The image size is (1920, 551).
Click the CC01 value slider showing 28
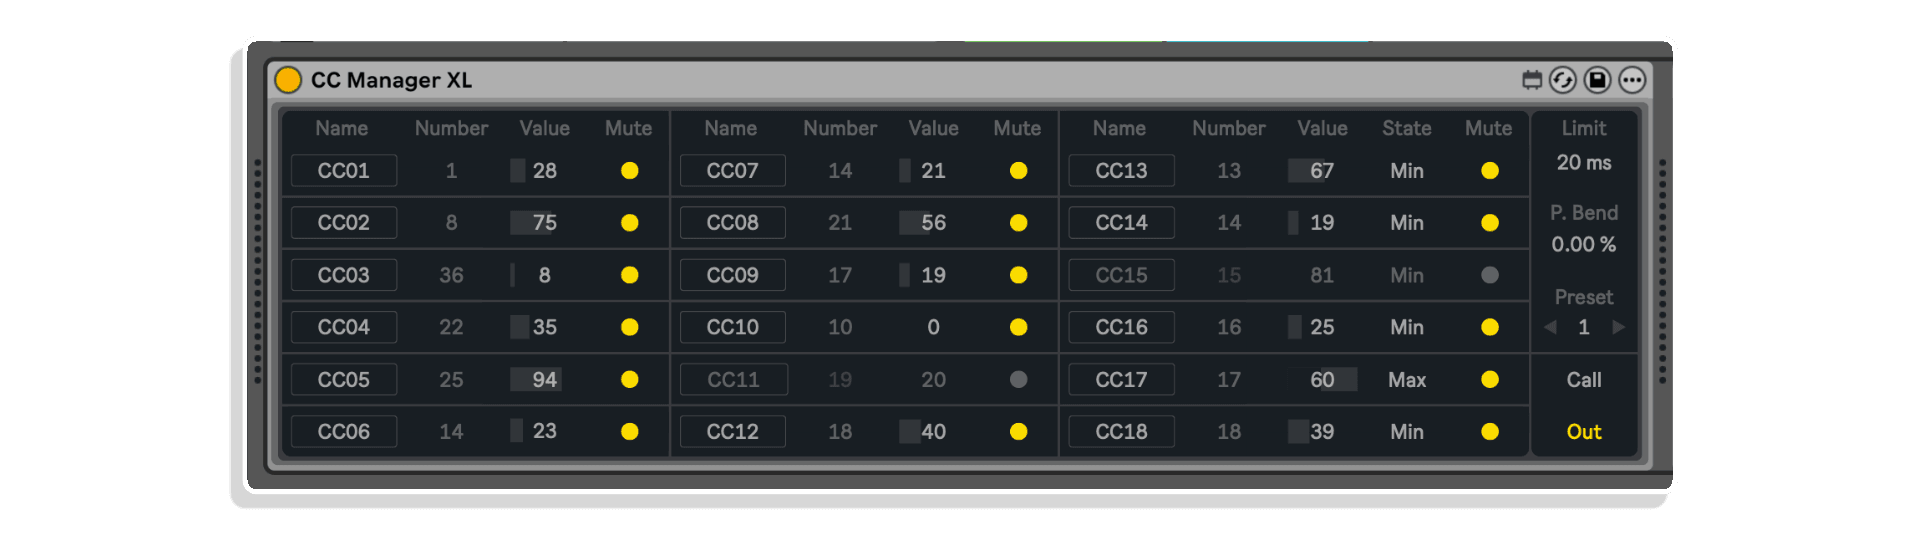[x=545, y=171]
